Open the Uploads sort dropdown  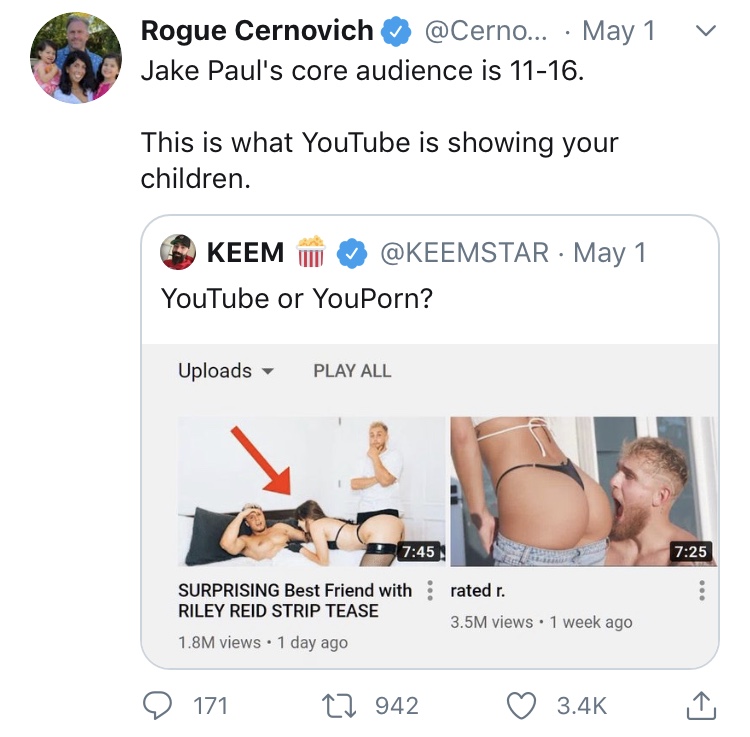tap(226, 371)
